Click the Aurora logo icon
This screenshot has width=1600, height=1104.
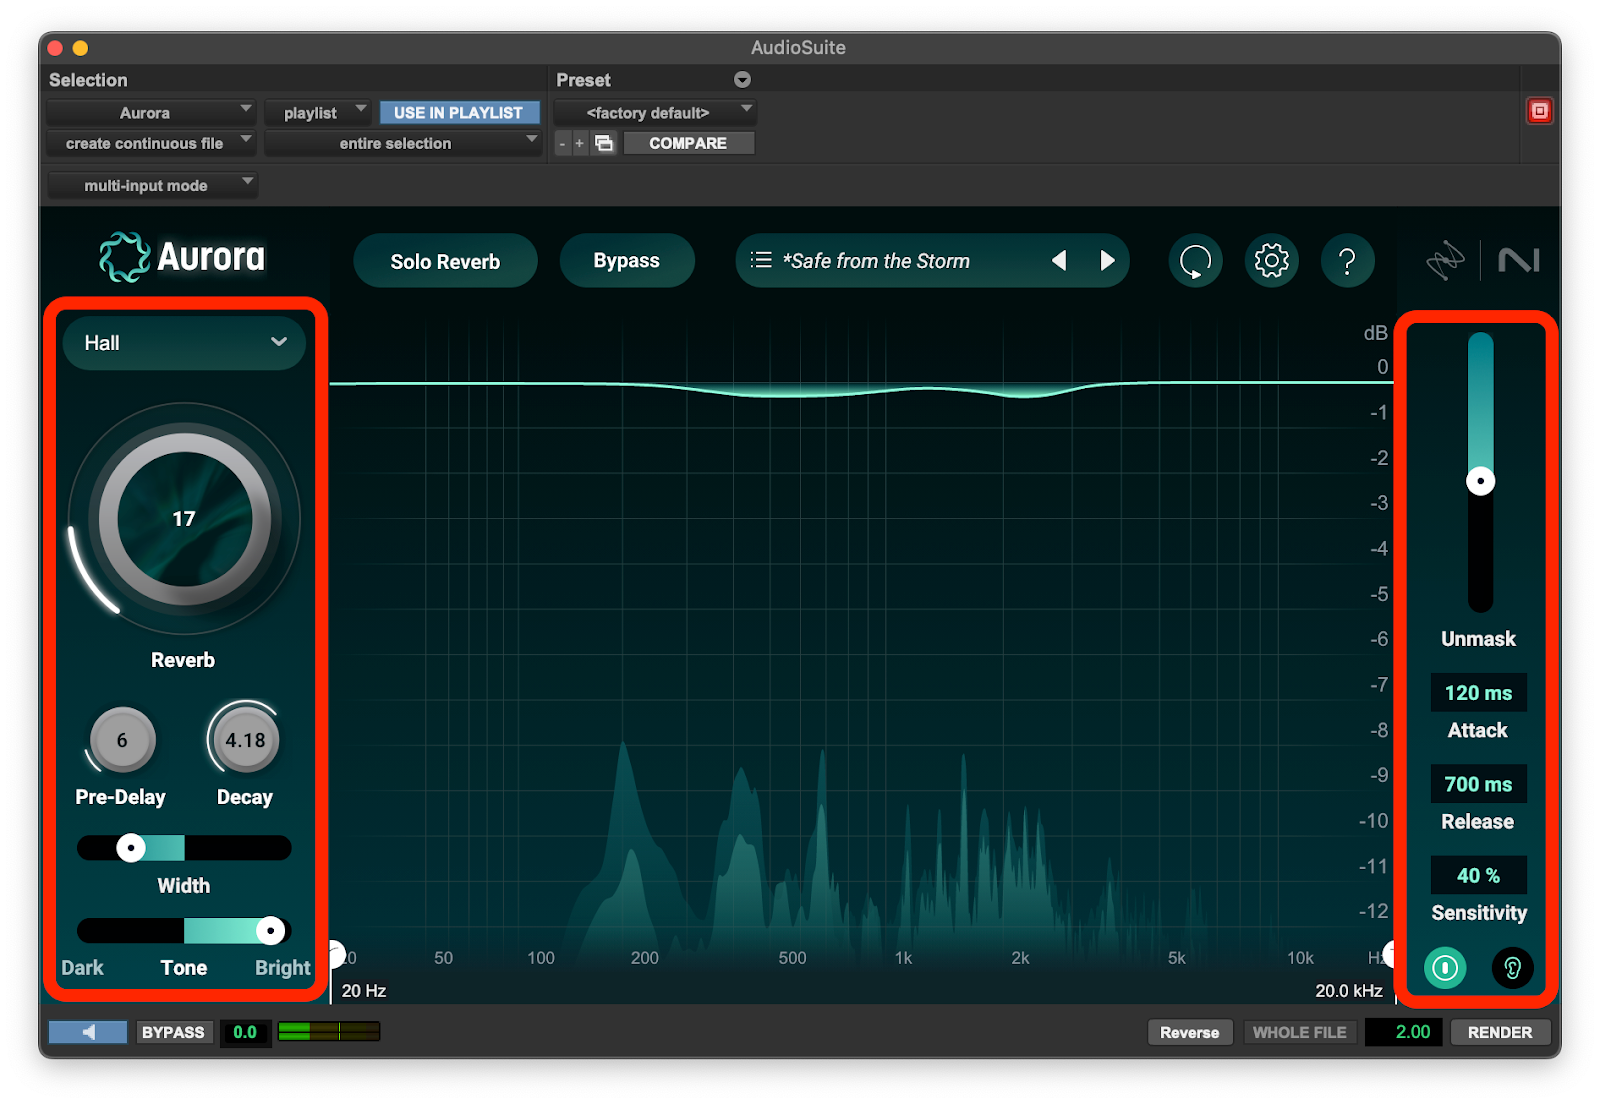(124, 257)
